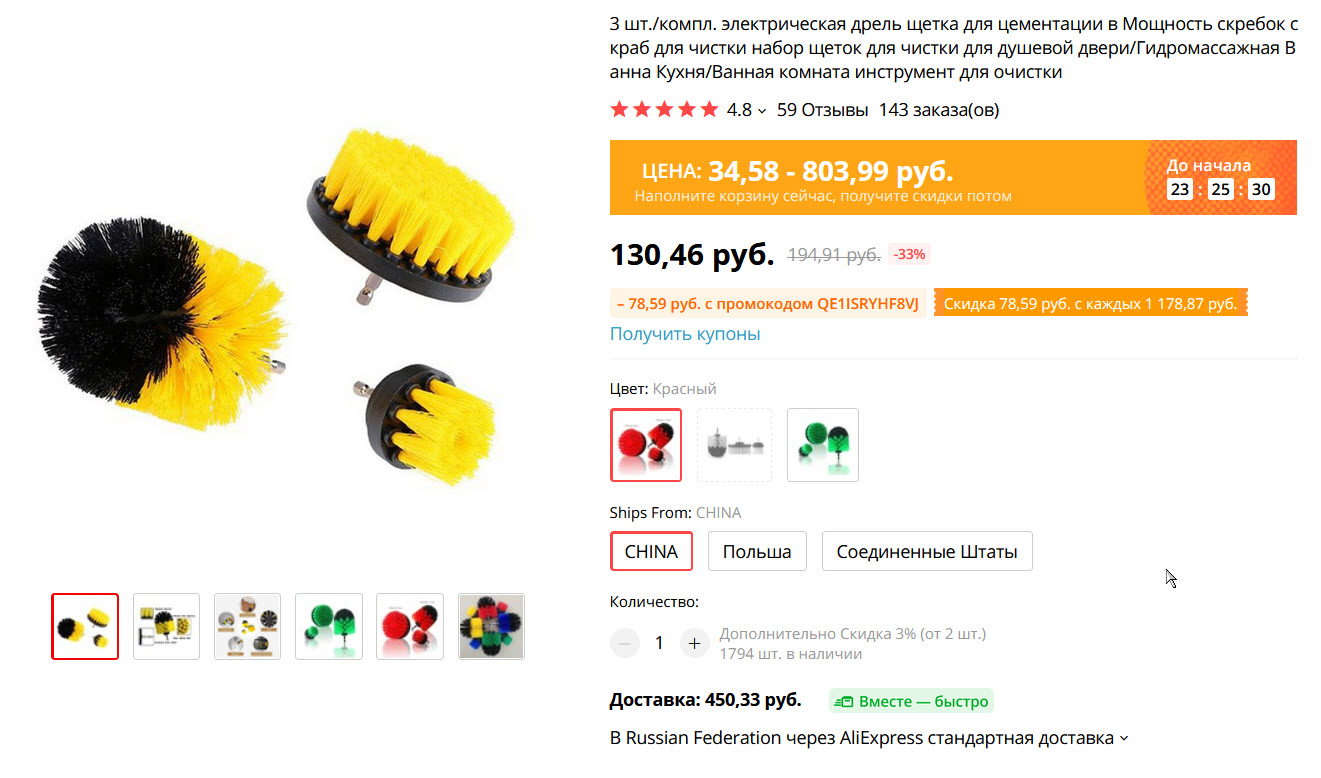Open the Получить купоны link
1321x778 pixels.
[x=685, y=334]
